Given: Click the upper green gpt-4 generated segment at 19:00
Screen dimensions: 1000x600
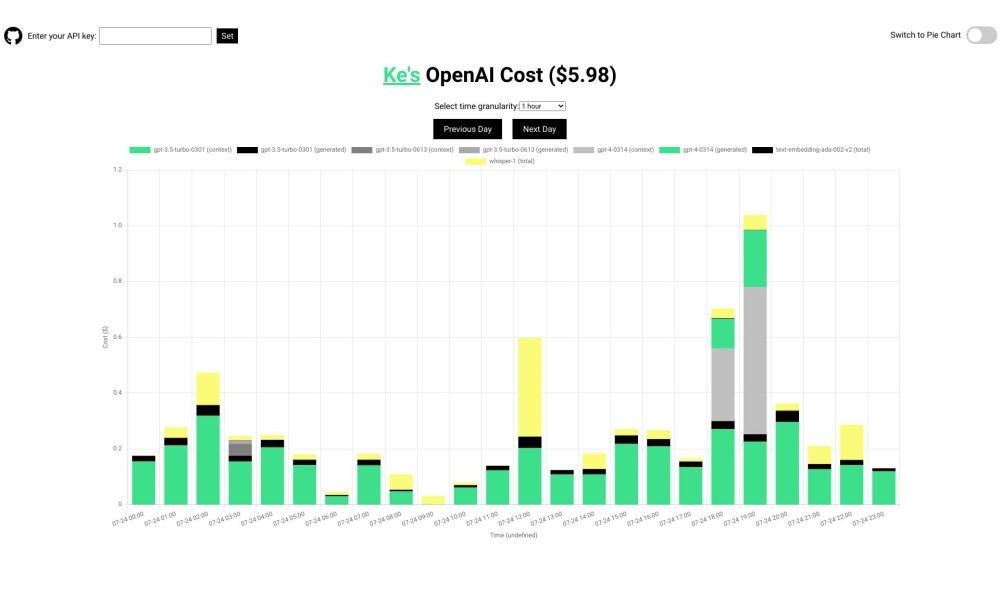Looking at the screenshot, I should [x=755, y=258].
